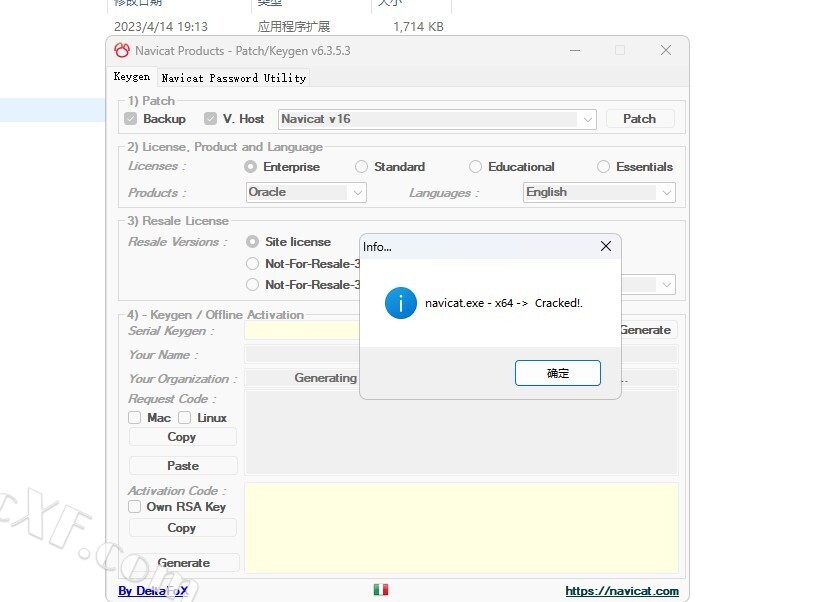Click Generate below the Activation Code Copy button
Image resolution: width=818 pixels, height=602 pixels.
(184, 563)
